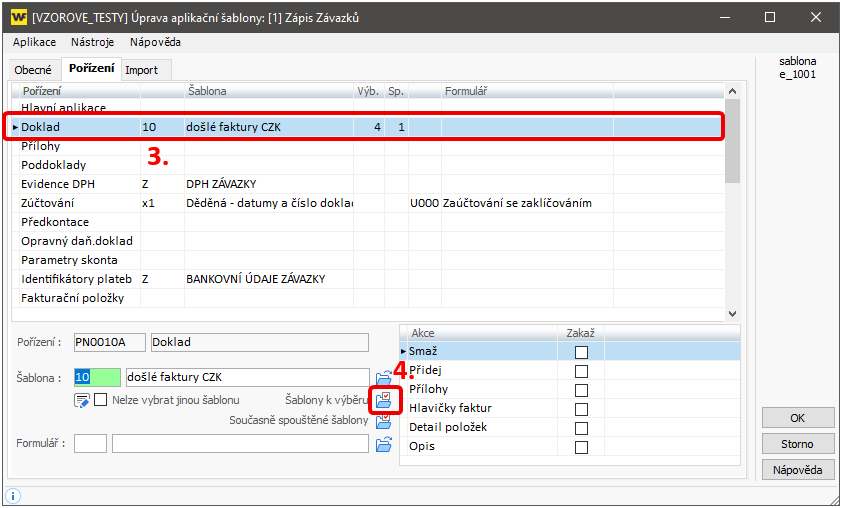Open the Nástroje menu
Screen dimensions: 842x508
(92, 42)
